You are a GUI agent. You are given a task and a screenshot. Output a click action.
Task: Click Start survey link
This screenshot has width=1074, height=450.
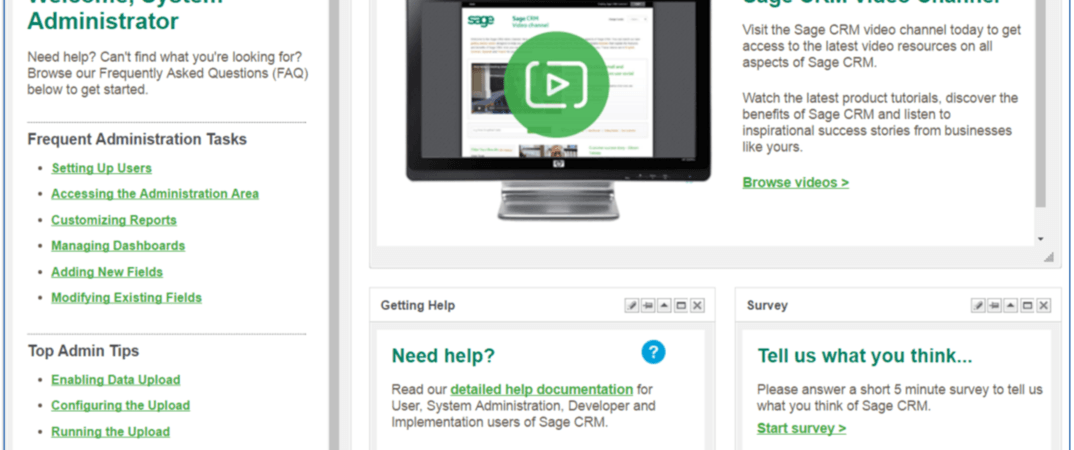tap(801, 428)
